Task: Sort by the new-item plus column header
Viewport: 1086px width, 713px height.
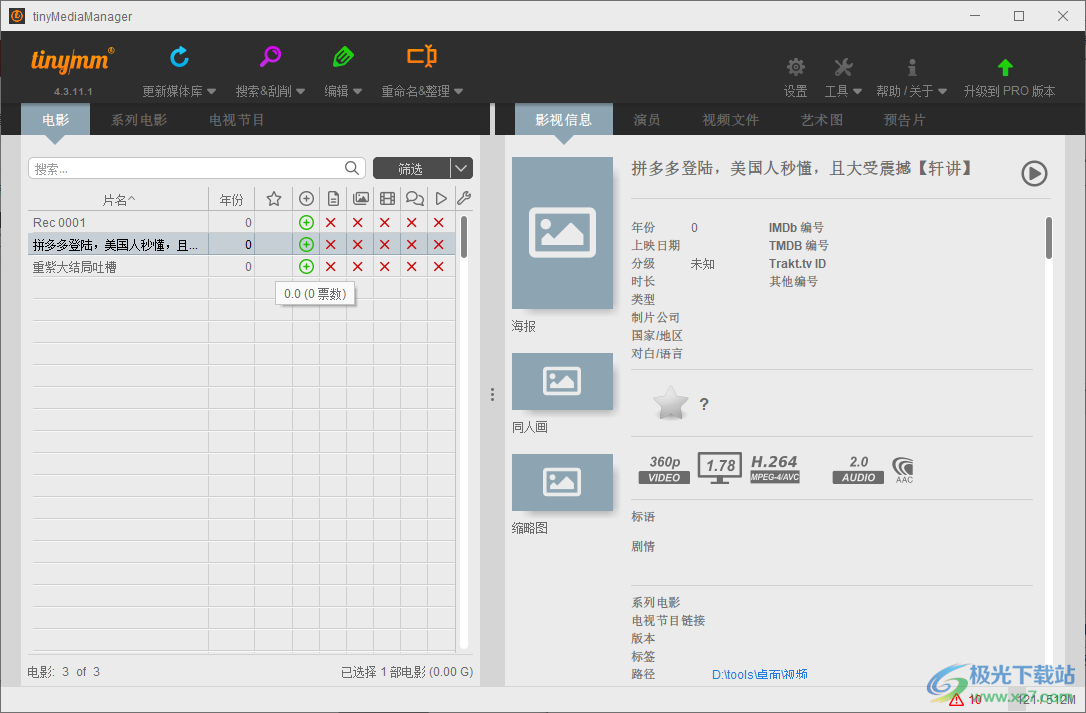Action: (306, 199)
